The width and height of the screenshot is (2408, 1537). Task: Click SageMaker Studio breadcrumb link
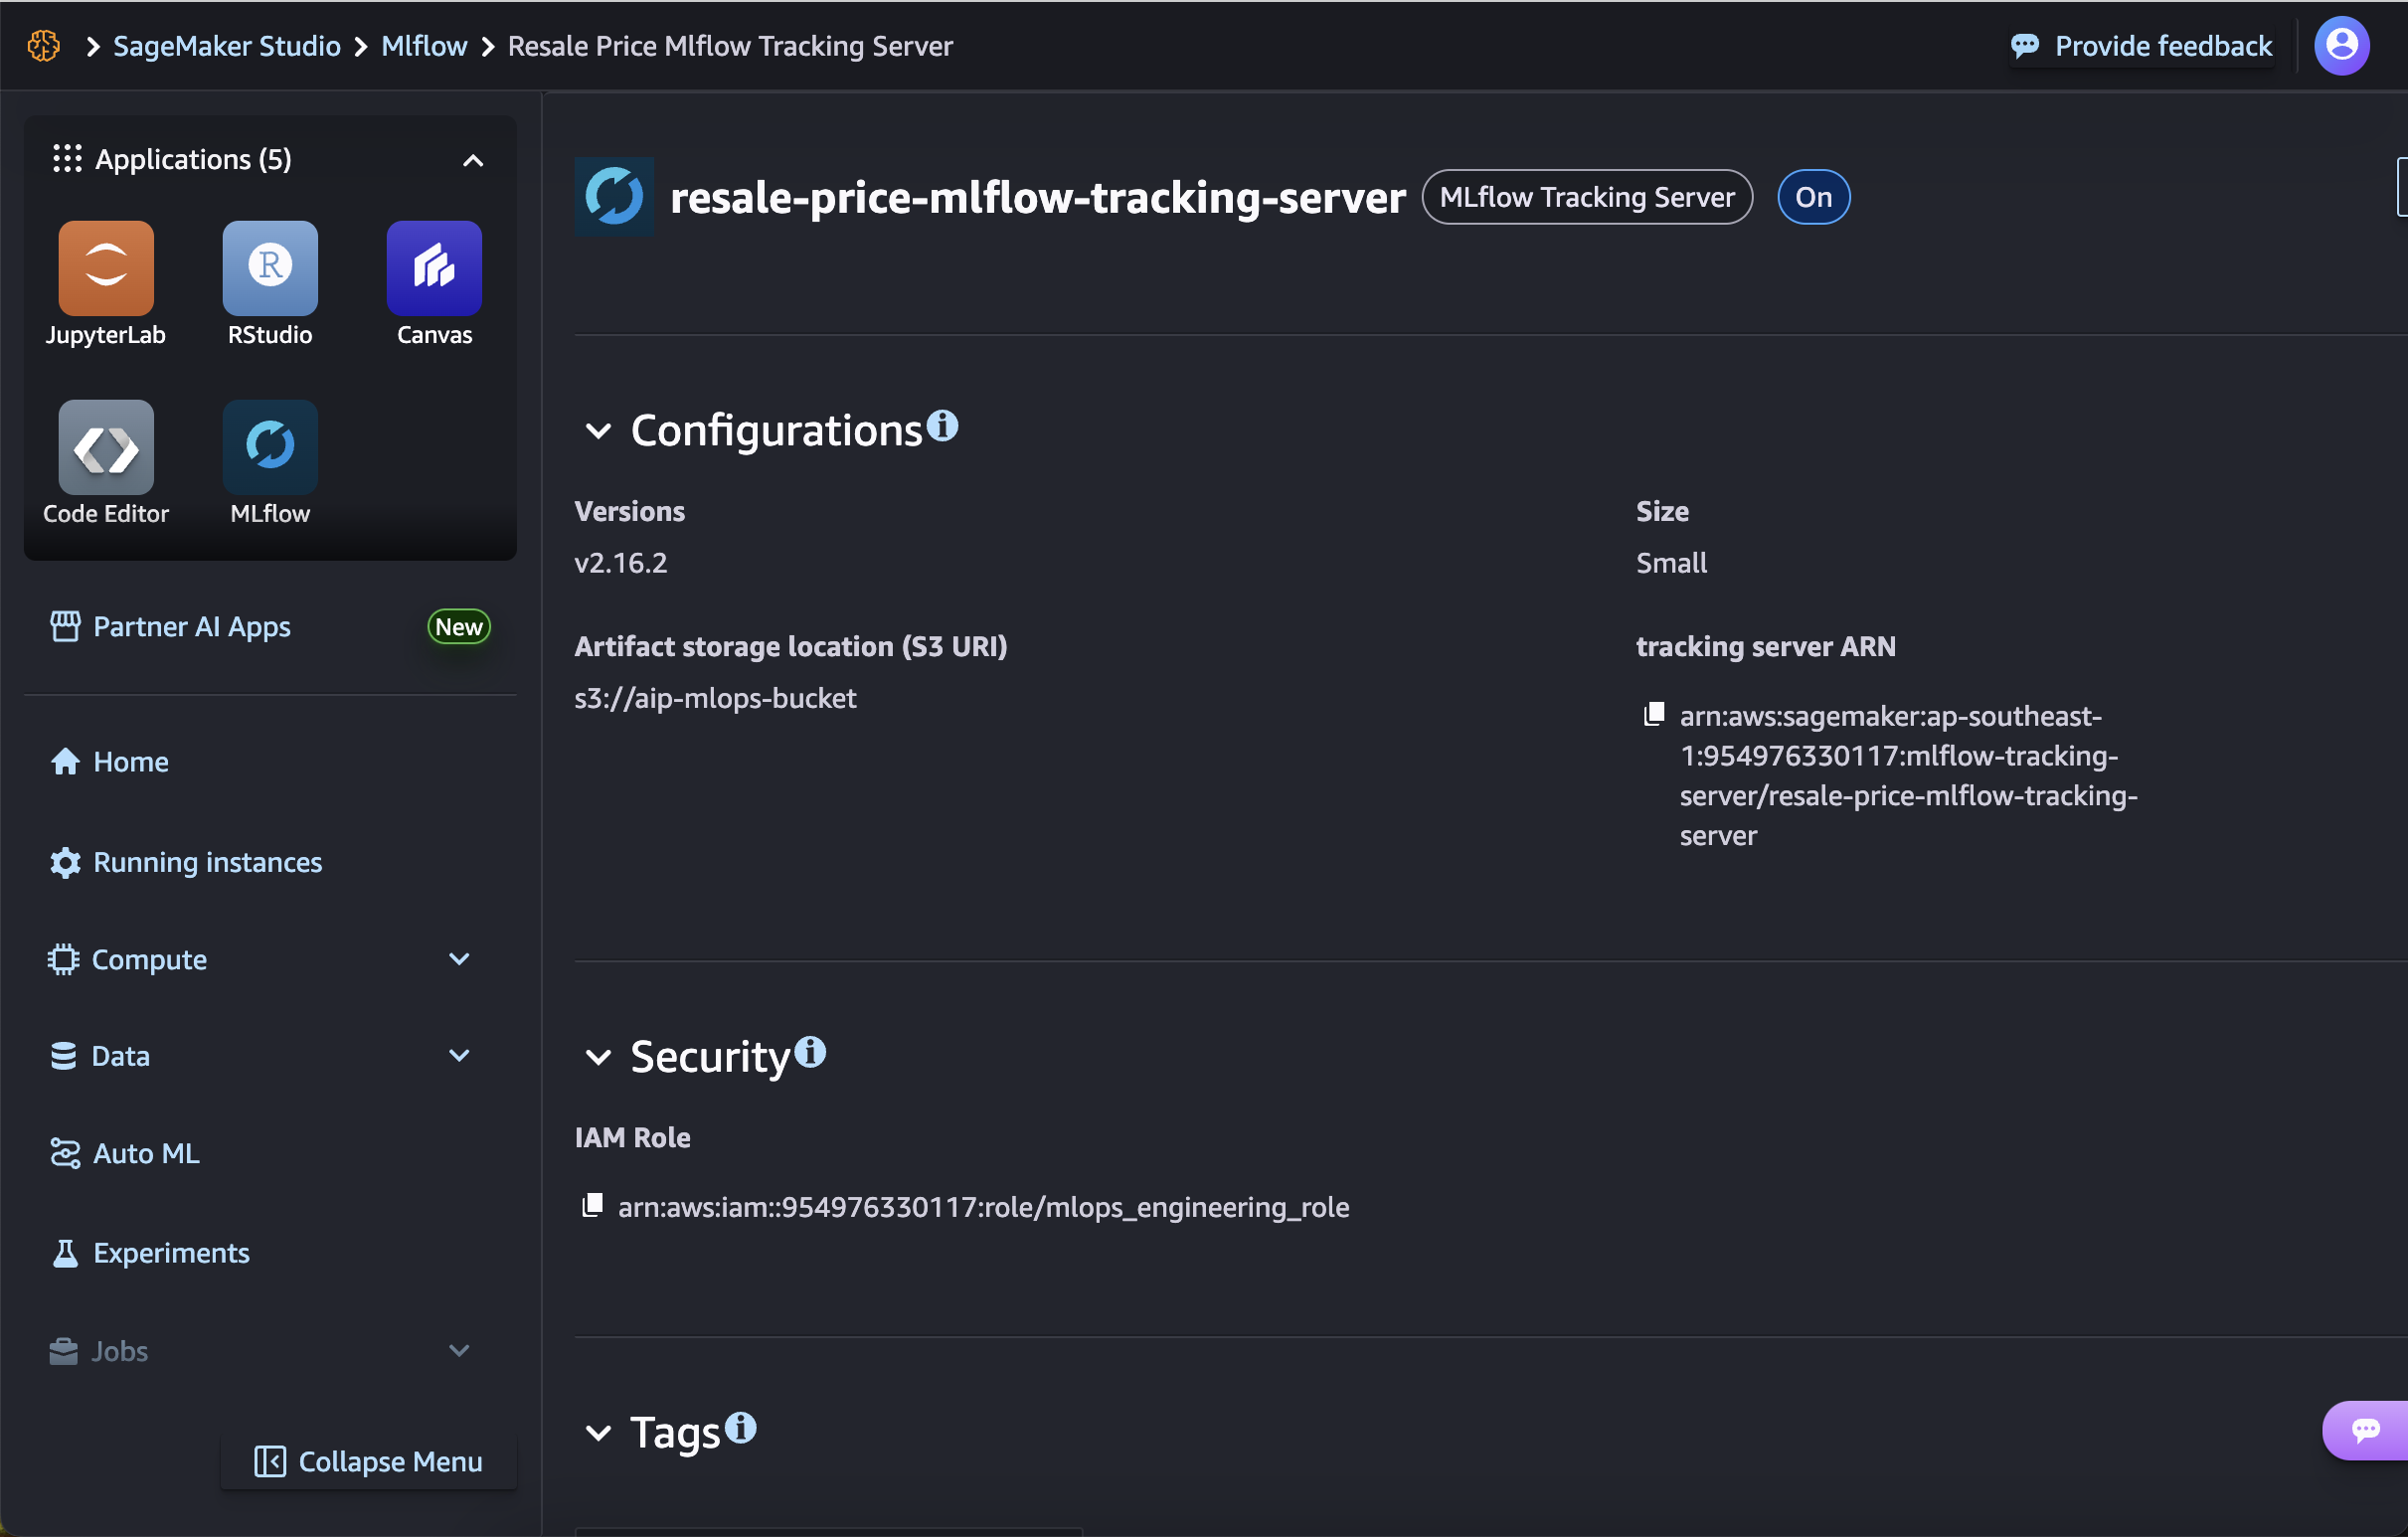(227, 46)
